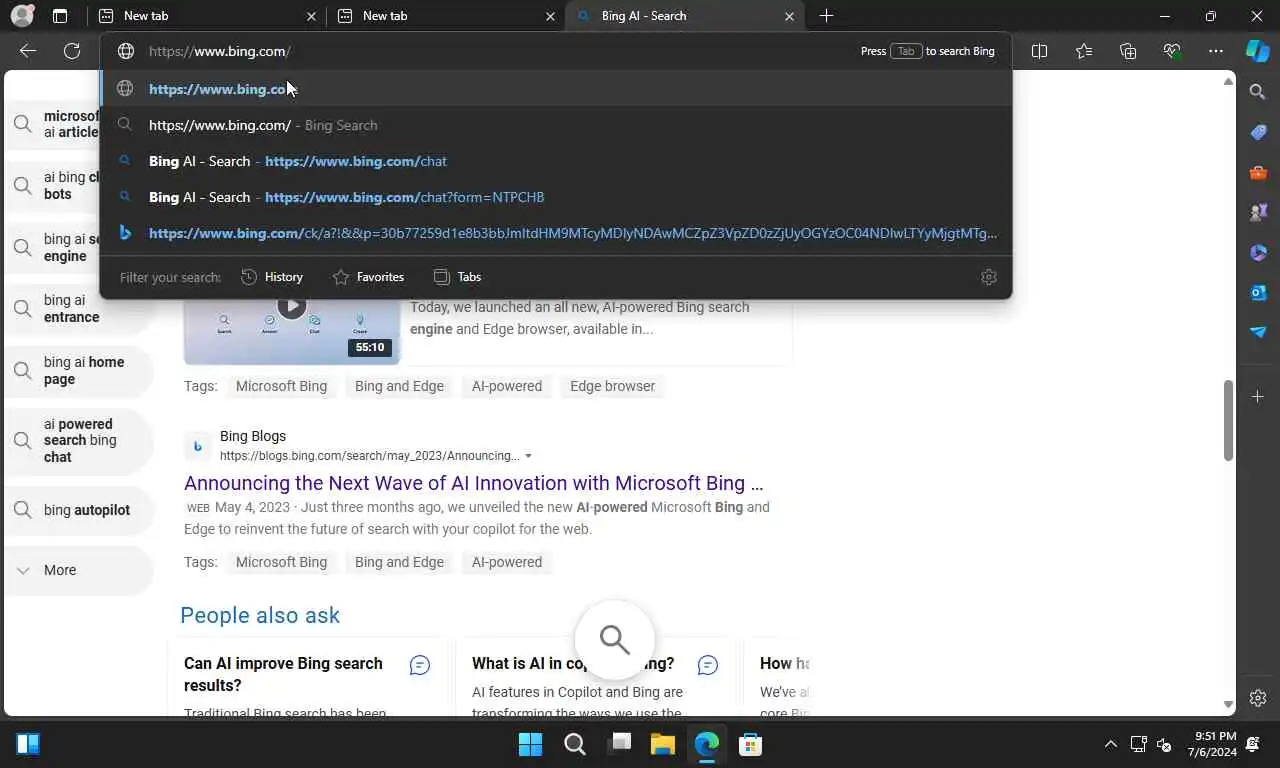Viewport: 1280px width, 768px height.
Task: Expand More related searches
Action: click(78, 570)
